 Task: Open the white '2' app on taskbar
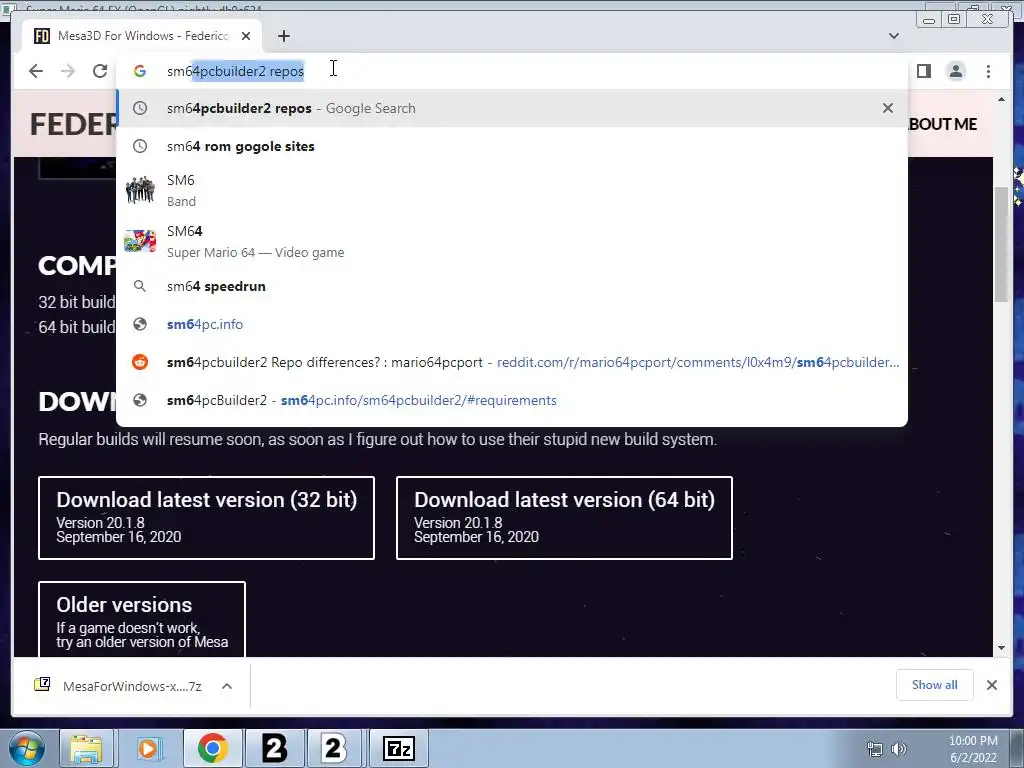tap(334, 748)
